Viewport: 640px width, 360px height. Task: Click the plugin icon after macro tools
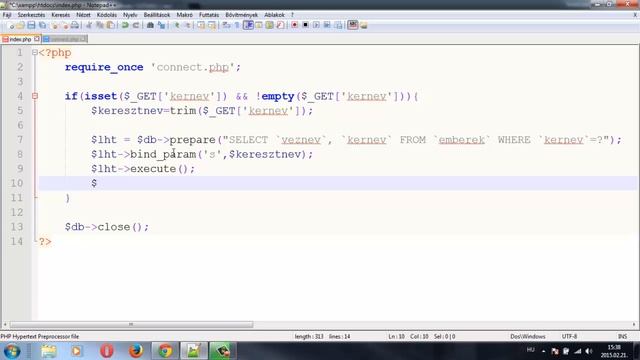[353, 25]
